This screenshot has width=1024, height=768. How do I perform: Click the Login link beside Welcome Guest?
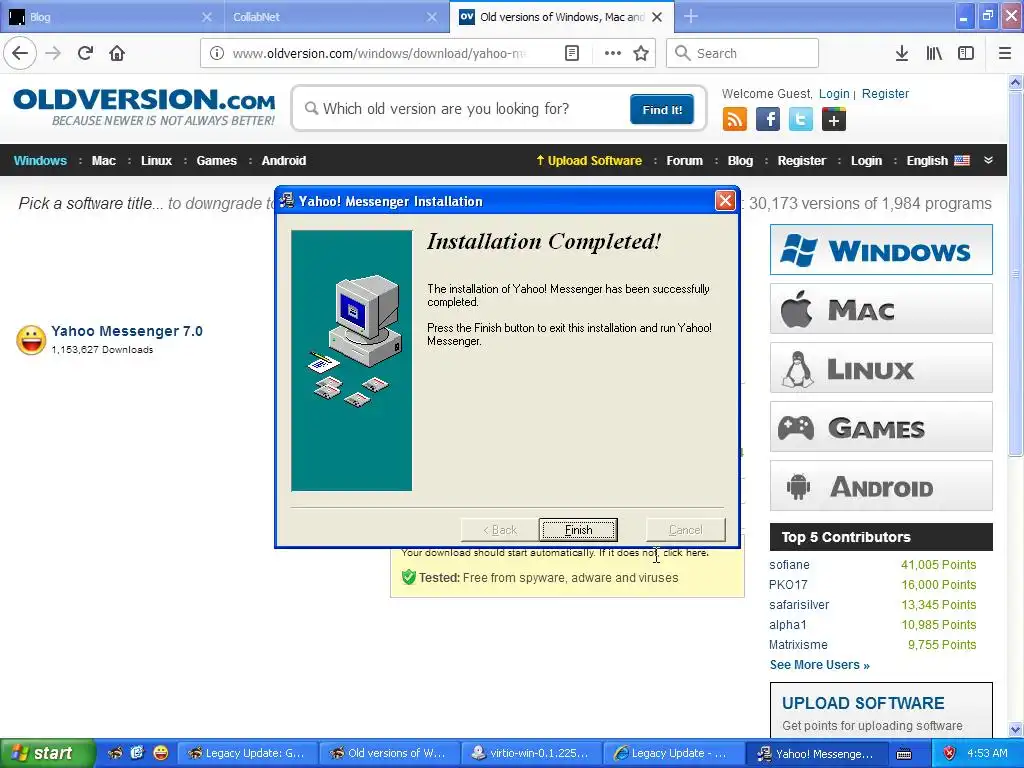(834, 93)
